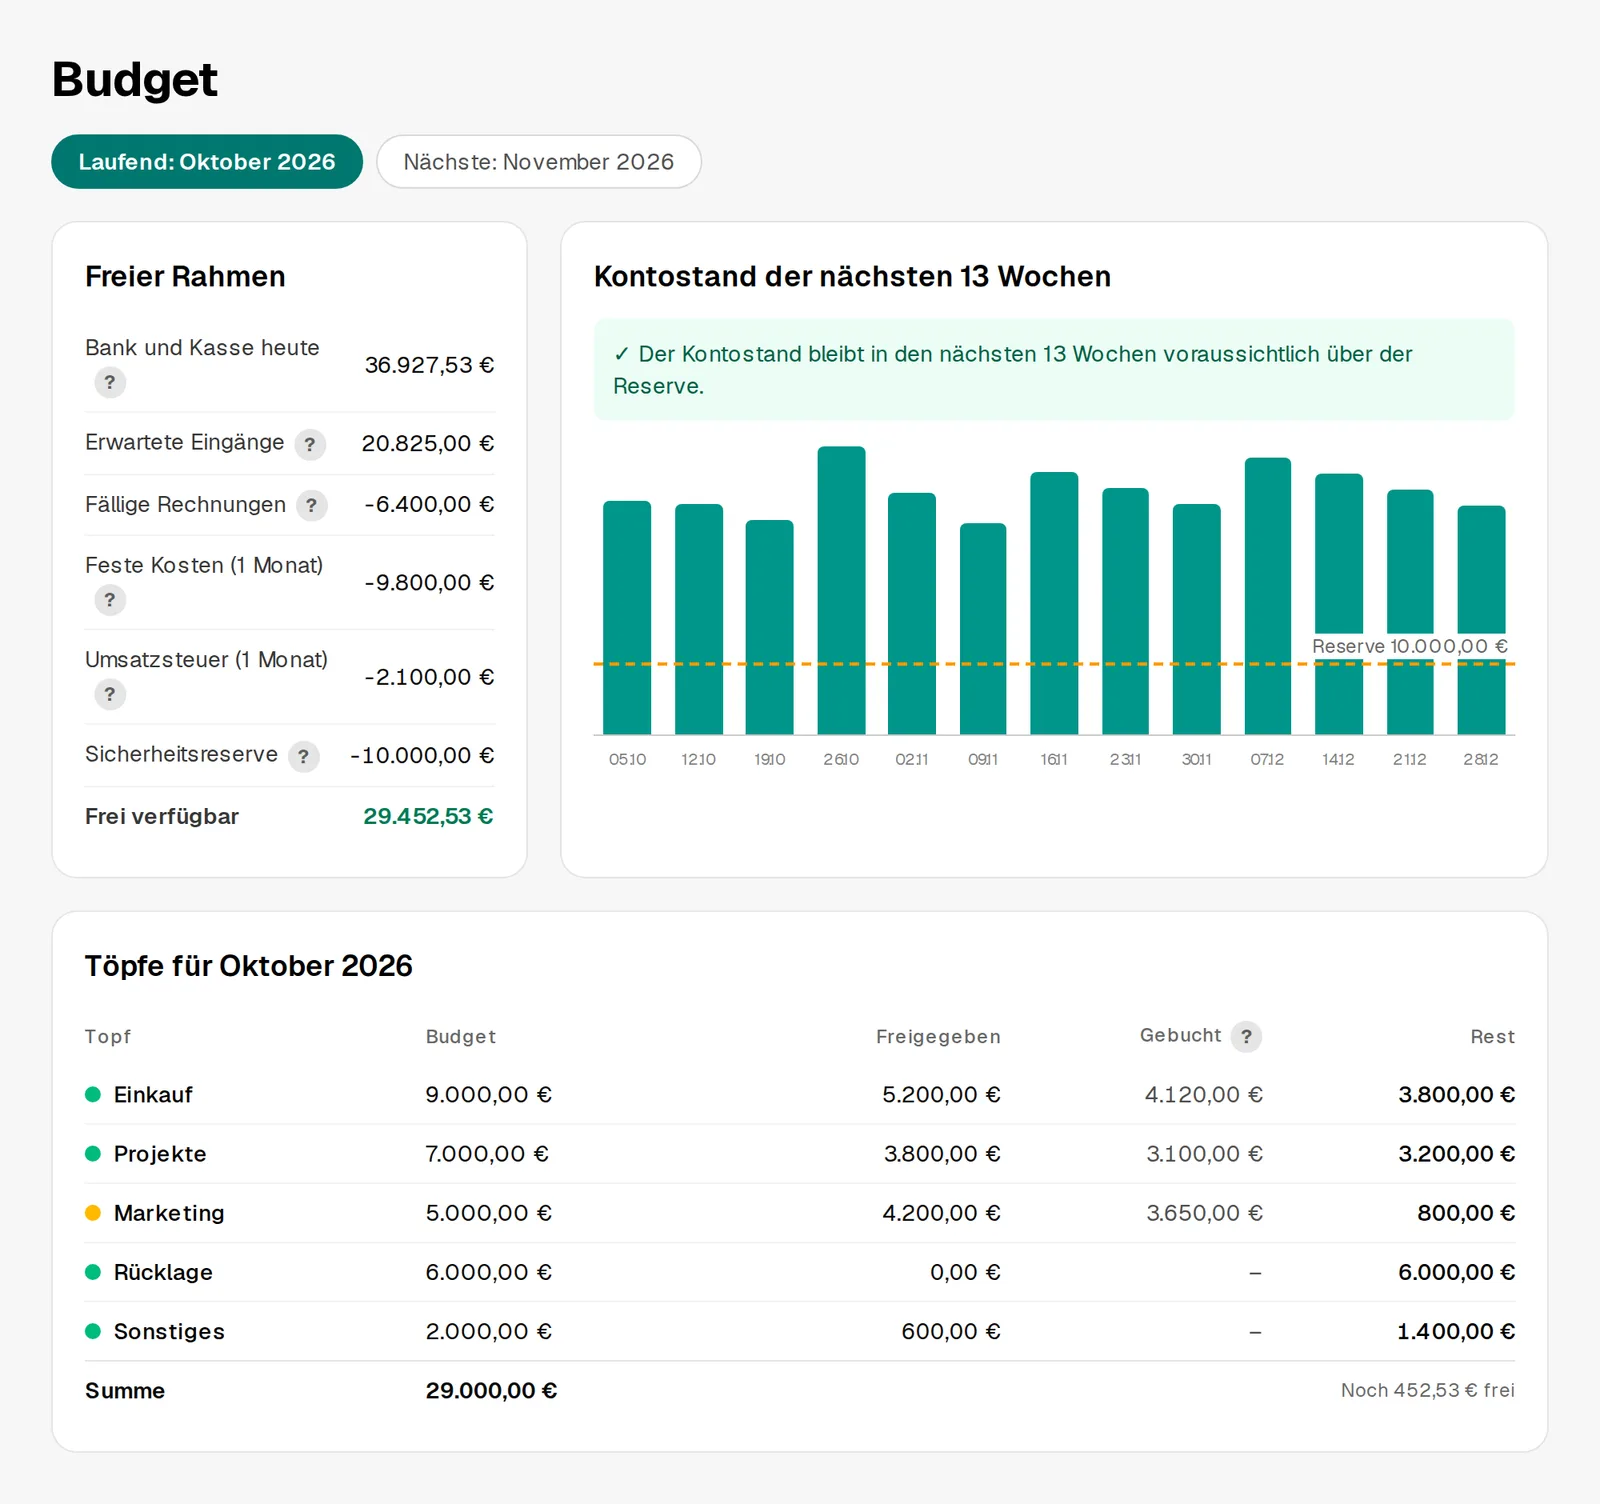Screen dimensions: 1600x1504
Task: Click the Freigegeben column header
Action: [938, 1037]
